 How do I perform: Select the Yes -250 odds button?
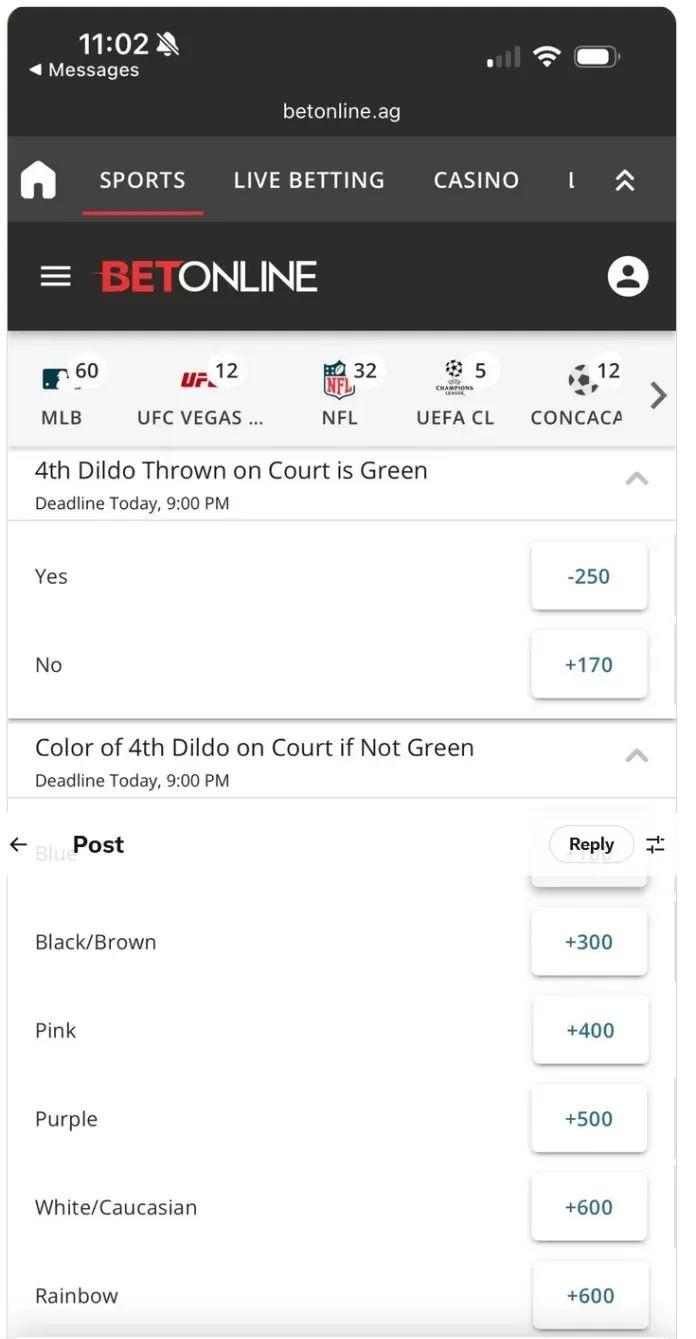588,577
